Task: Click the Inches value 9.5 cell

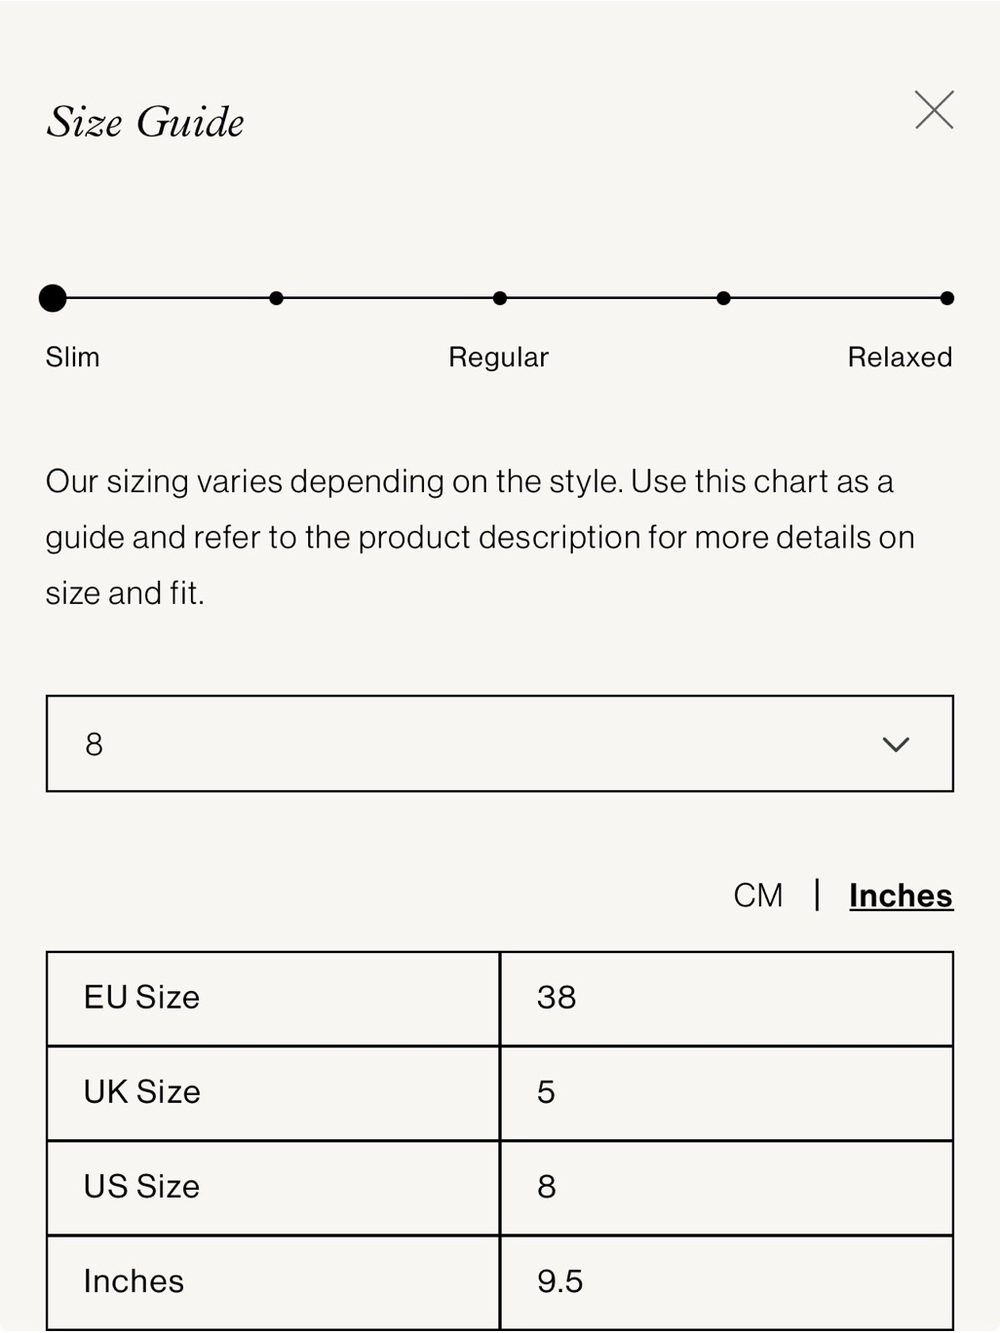Action: [x=727, y=1282]
